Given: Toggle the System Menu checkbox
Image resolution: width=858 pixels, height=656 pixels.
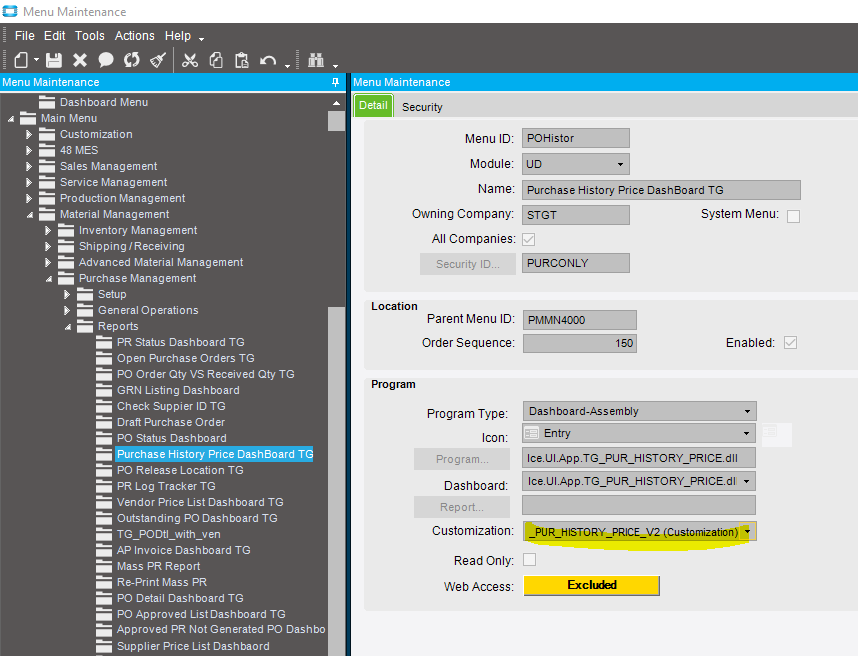Looking at the screenshot, I should click(793, 215).
